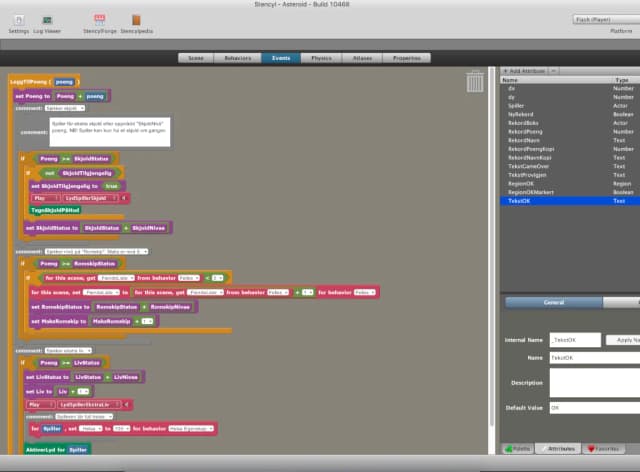Open the Stencylpedia book icon
640x472 pixels.
[136, 20]
